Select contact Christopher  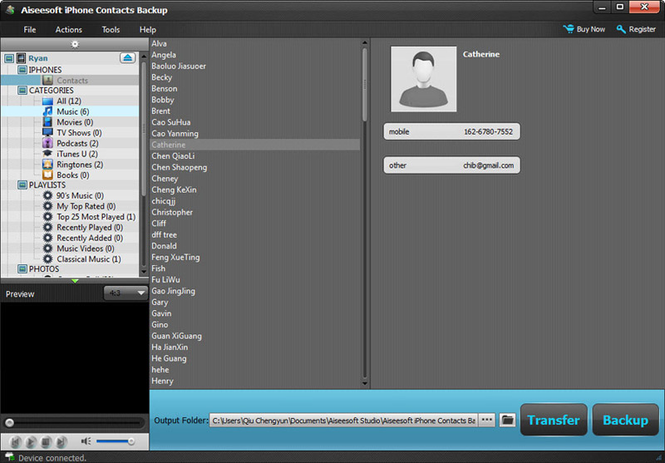[255, 212]
